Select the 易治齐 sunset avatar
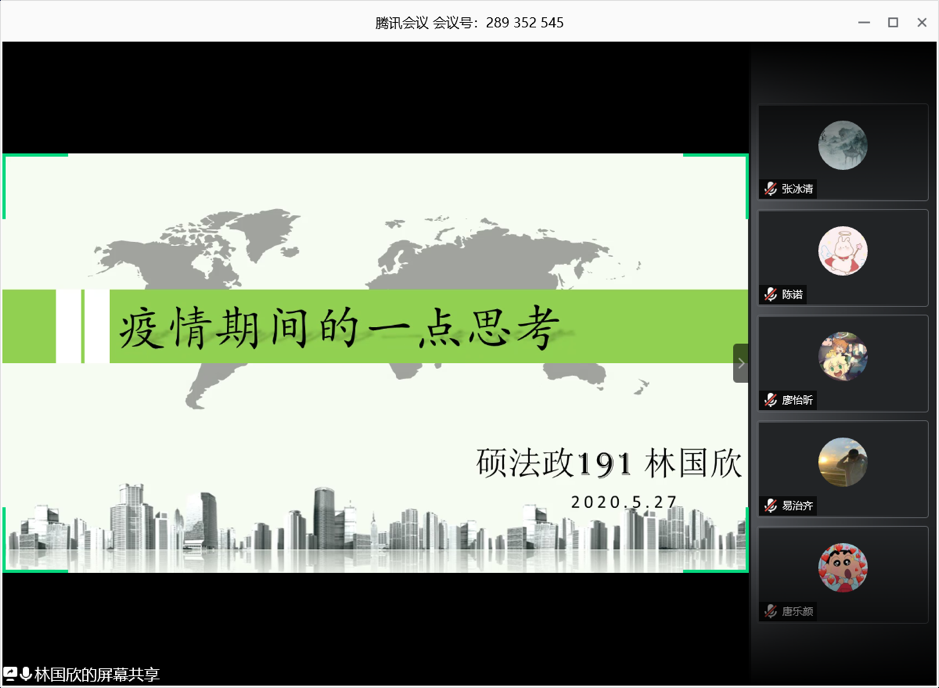This screenshot has width=939, height=688. 842,462
